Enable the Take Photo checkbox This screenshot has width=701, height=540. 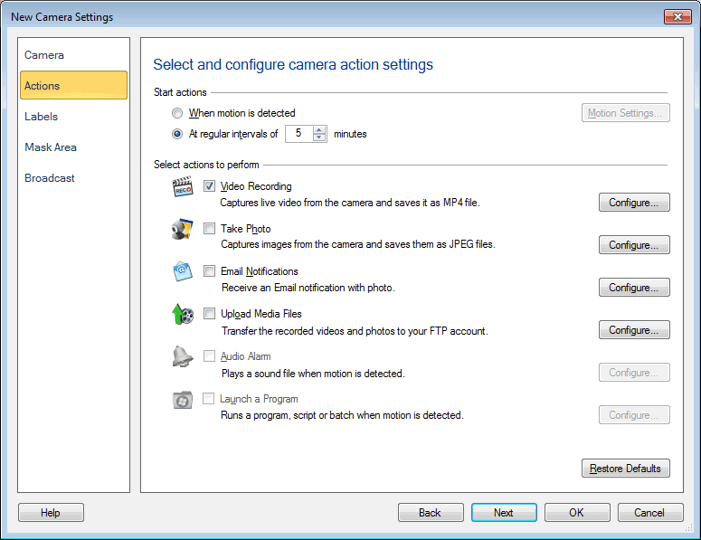(209, 229)
